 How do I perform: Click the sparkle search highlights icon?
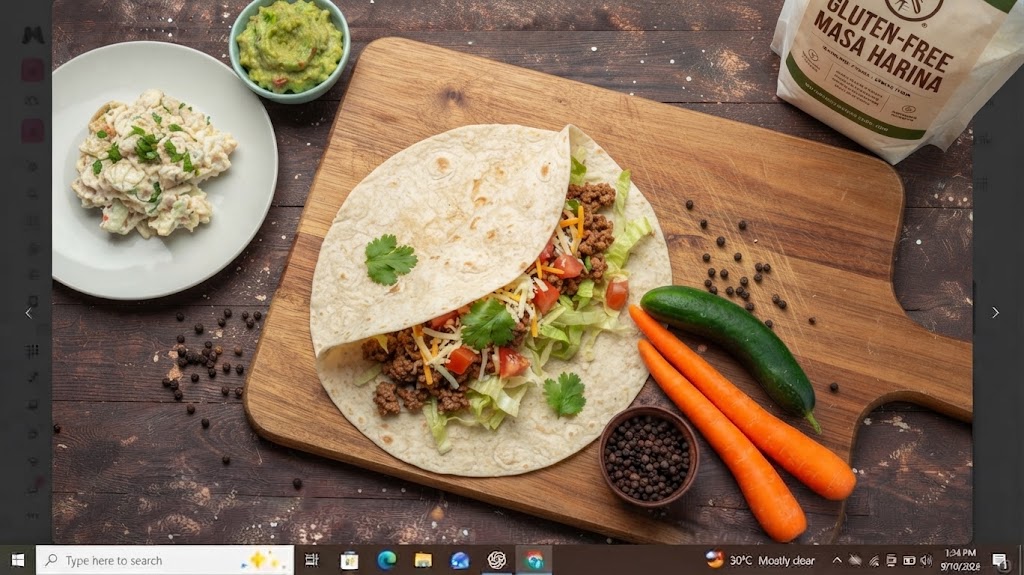263,560
